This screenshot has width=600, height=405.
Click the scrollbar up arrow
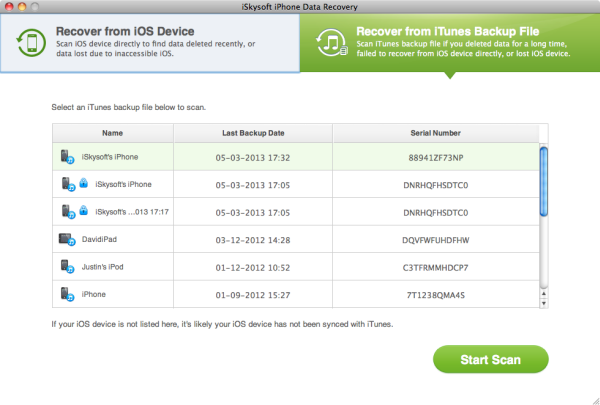point(544,294)
